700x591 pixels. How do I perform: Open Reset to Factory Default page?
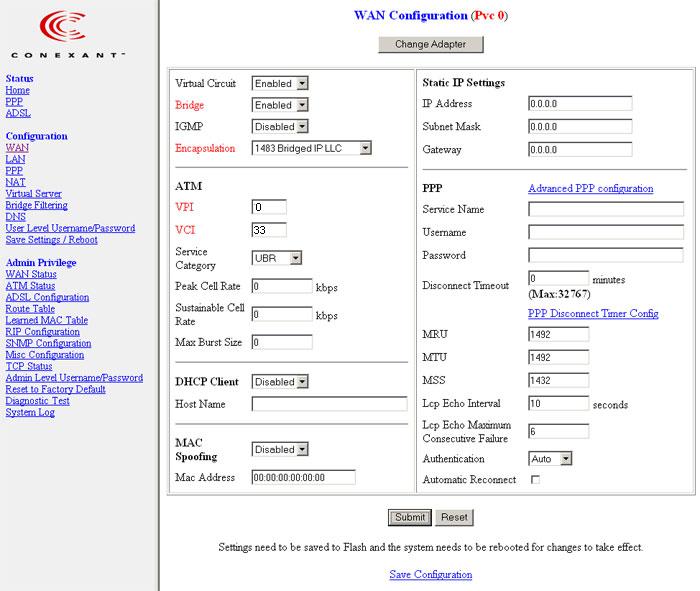[x=55, y=389]
